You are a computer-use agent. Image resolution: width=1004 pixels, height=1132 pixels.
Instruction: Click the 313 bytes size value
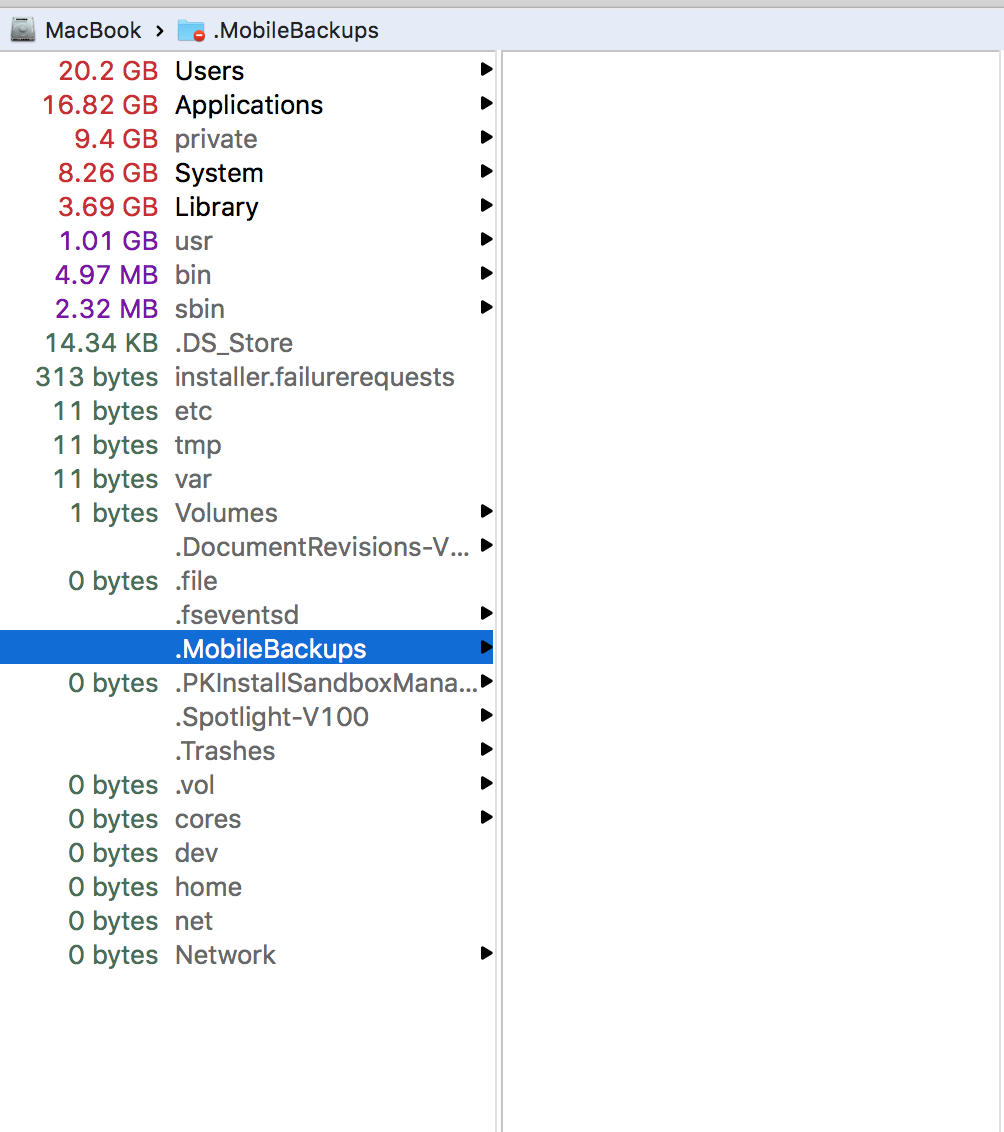tap(97, 377)
